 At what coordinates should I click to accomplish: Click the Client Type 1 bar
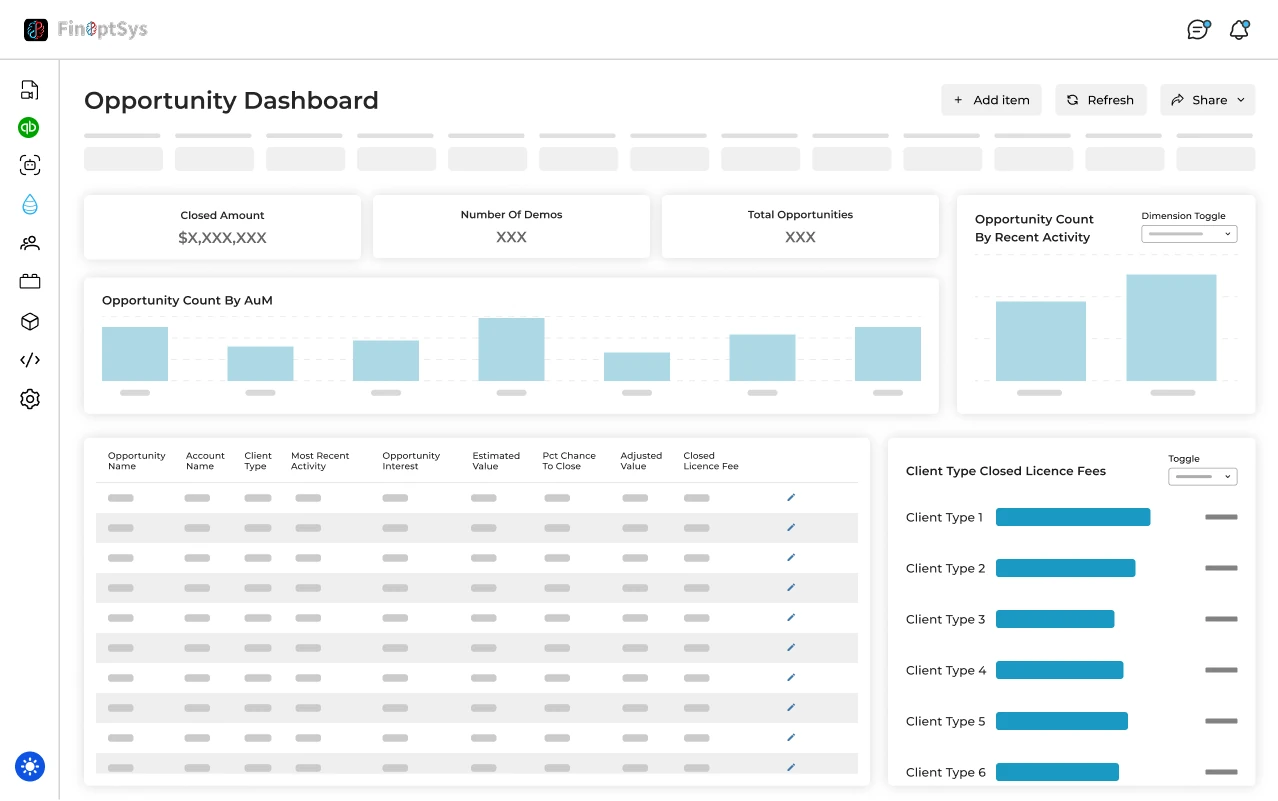click(x=1073, y=517)
